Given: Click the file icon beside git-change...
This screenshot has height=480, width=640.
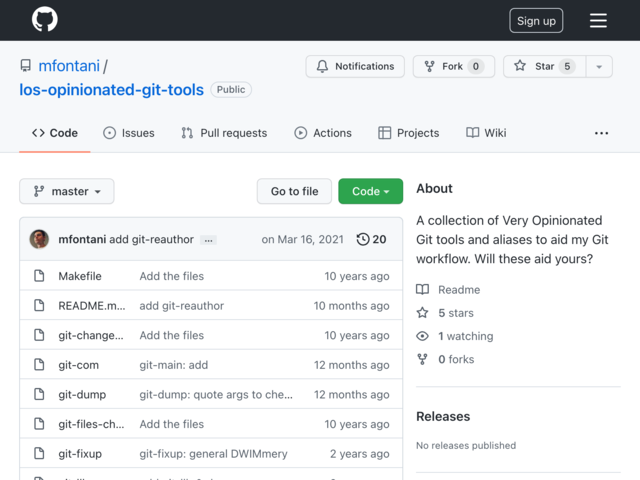Looking at the screenshot, I should [39, 335].
